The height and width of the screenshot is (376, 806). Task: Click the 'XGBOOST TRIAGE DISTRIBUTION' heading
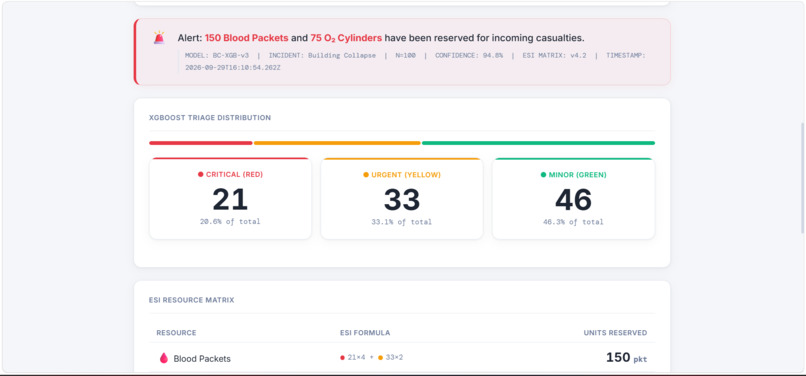click(x=210, y=118)
